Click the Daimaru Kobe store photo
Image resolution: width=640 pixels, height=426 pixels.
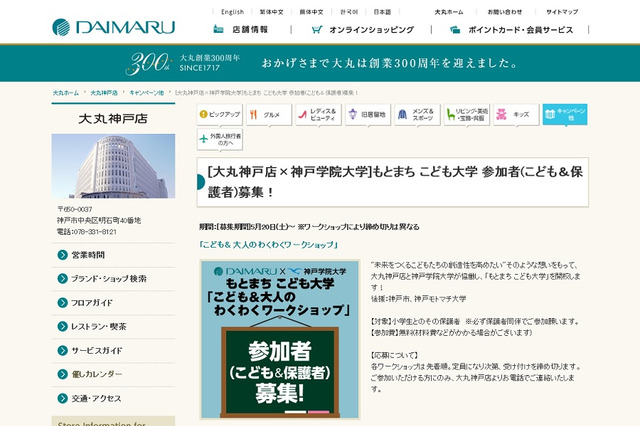coord(113,166)
